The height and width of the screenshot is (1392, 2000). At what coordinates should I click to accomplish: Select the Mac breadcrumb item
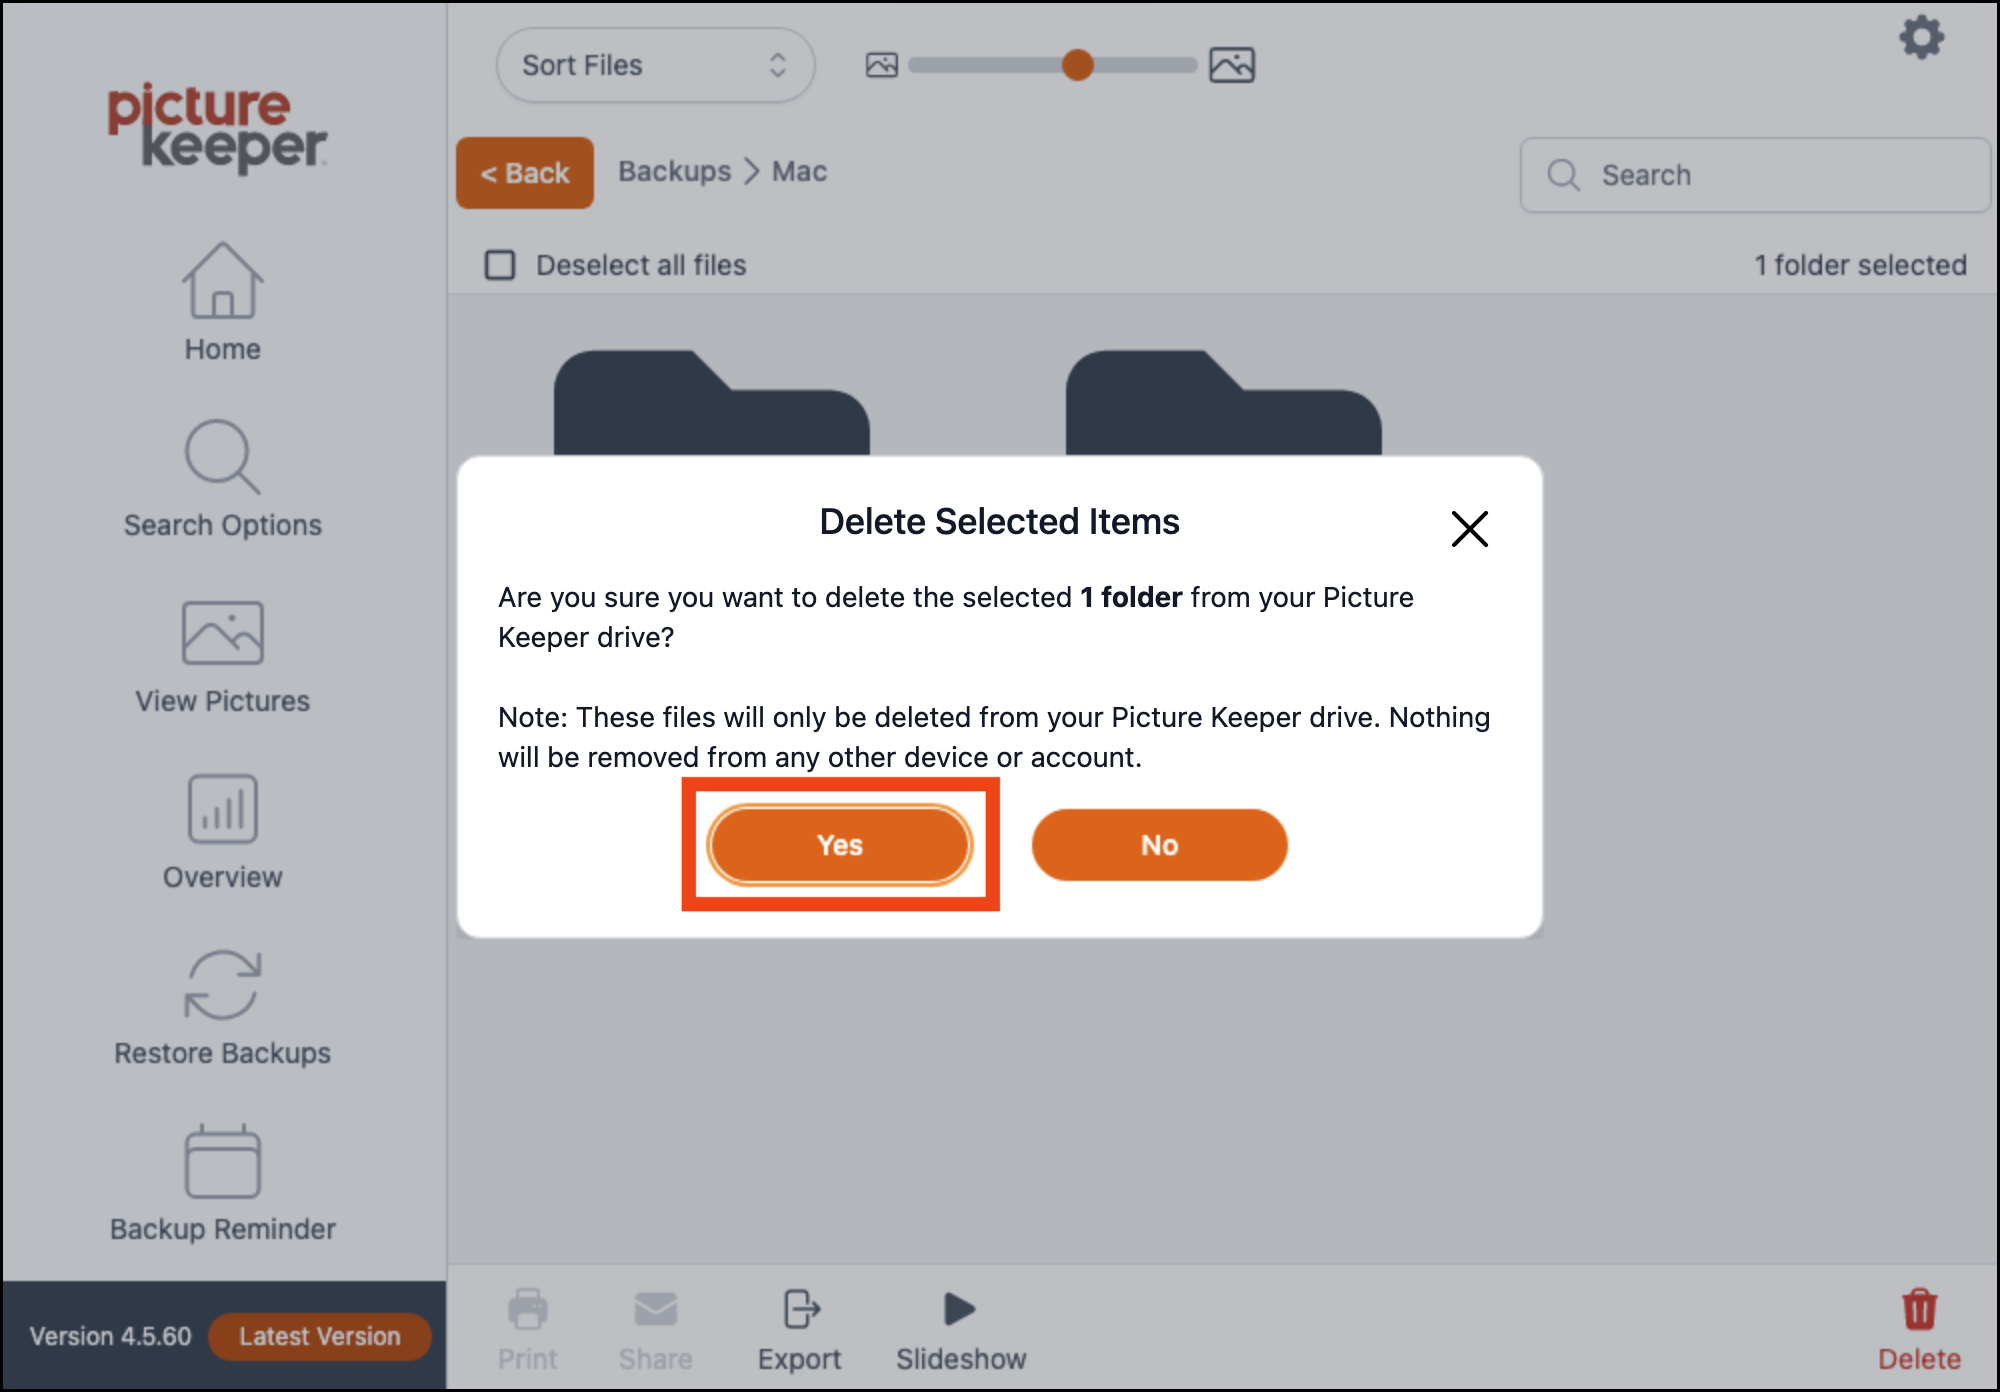point(799,171)
